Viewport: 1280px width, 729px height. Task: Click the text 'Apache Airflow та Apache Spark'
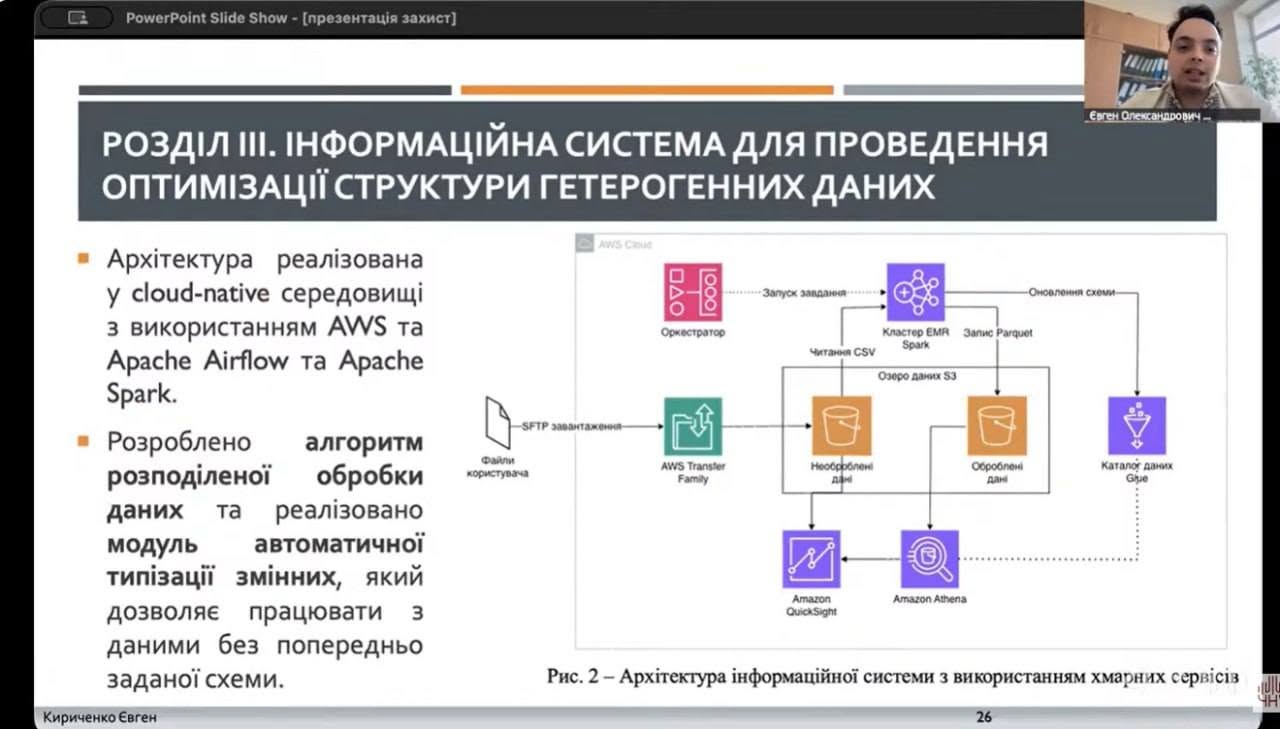coord(265,376)
